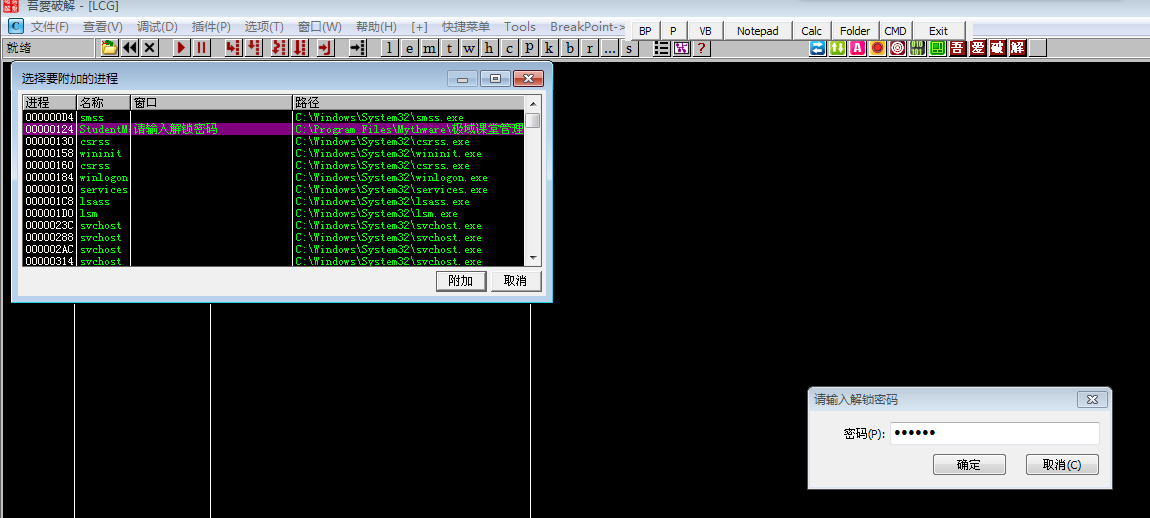Open Run trace with '...' button
Image resolution: width=1150 pixels, height=518 pixels.
(609, 48)
